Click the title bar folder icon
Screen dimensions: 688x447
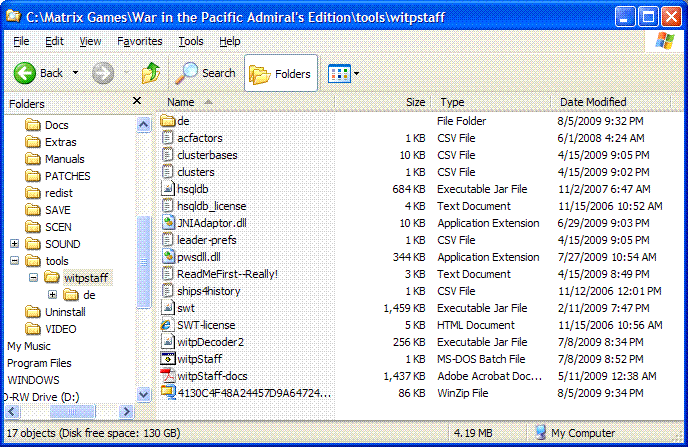[x=13, y=16]
